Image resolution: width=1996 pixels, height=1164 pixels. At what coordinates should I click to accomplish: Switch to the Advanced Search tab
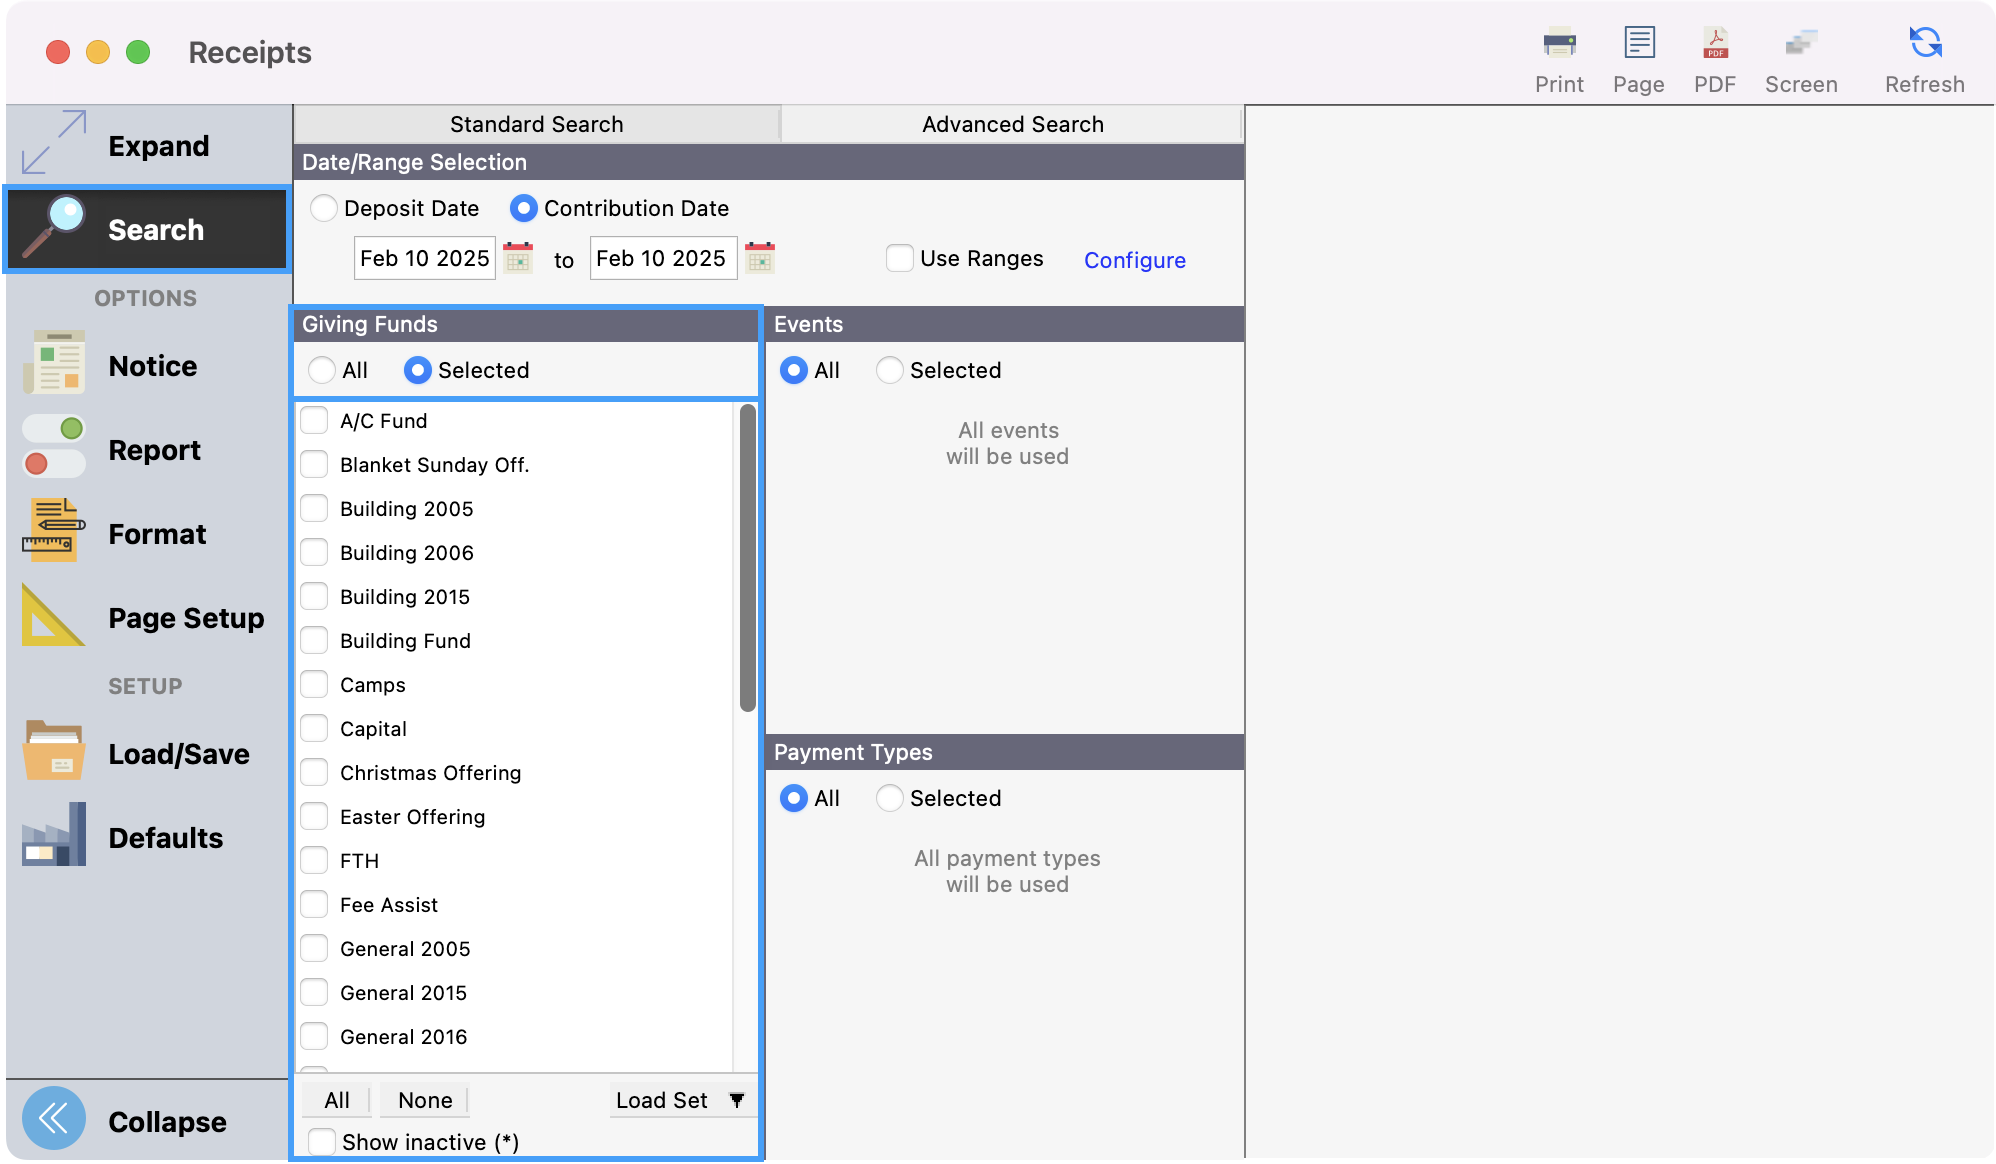(x=1012, y=124)
